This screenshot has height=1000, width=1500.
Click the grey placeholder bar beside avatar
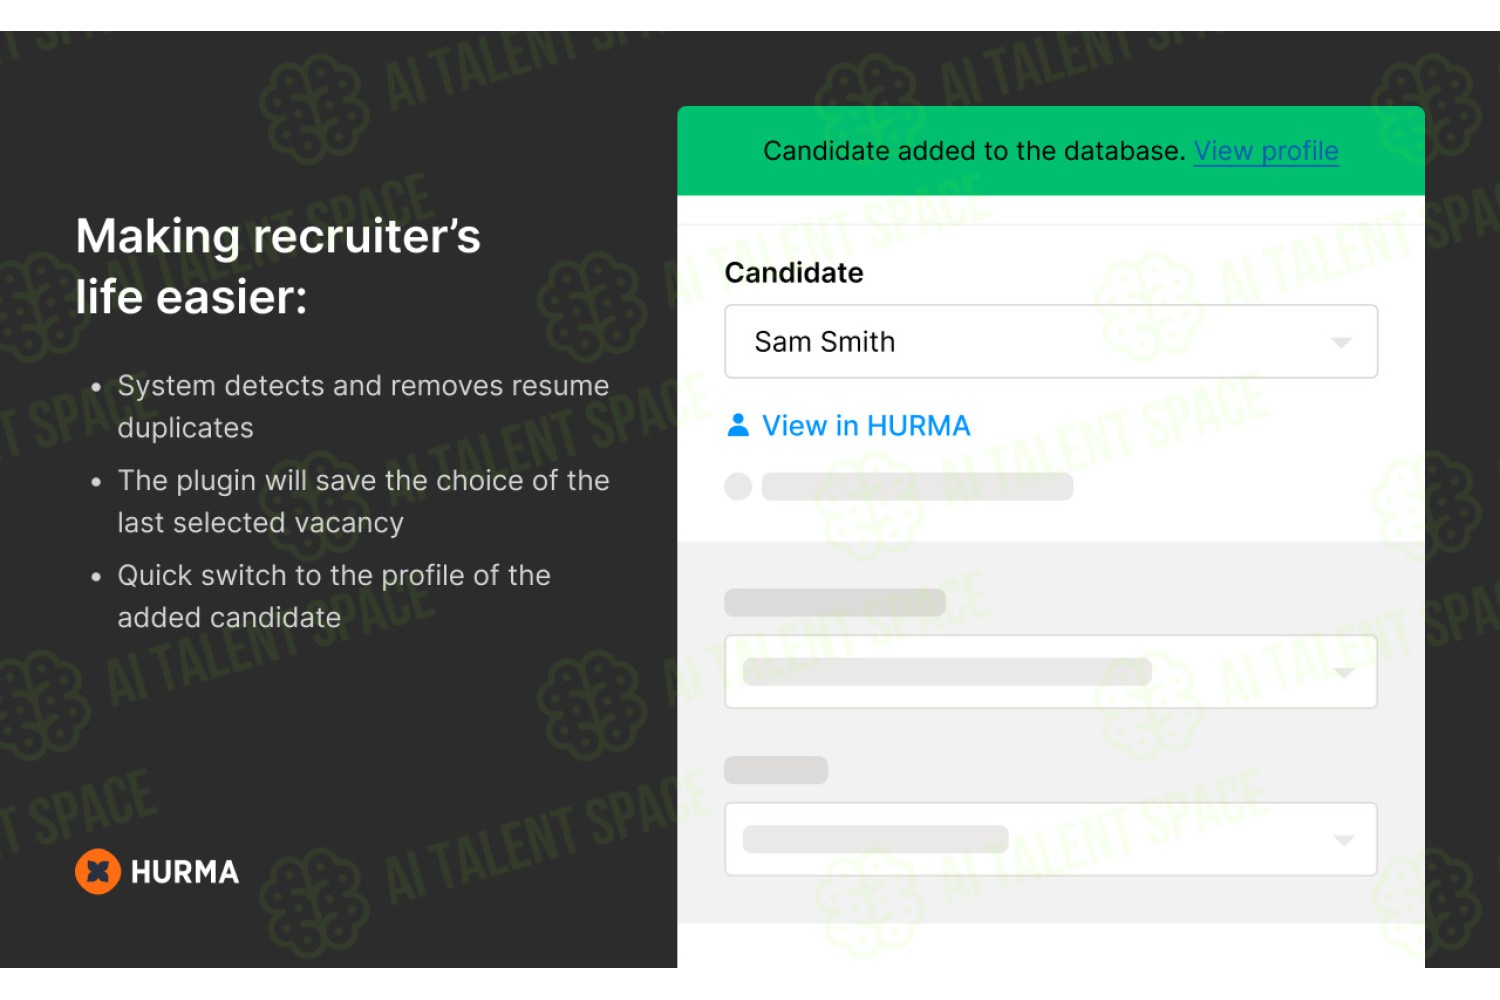917,487
